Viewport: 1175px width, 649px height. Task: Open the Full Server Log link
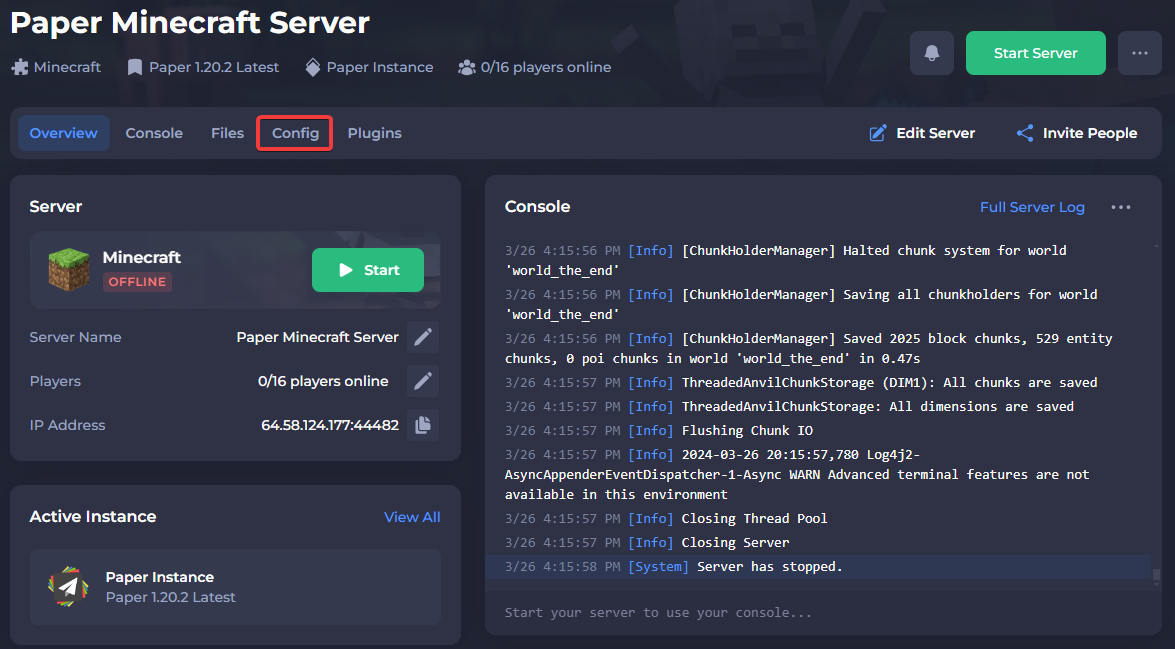click(x=1032, y=207)
